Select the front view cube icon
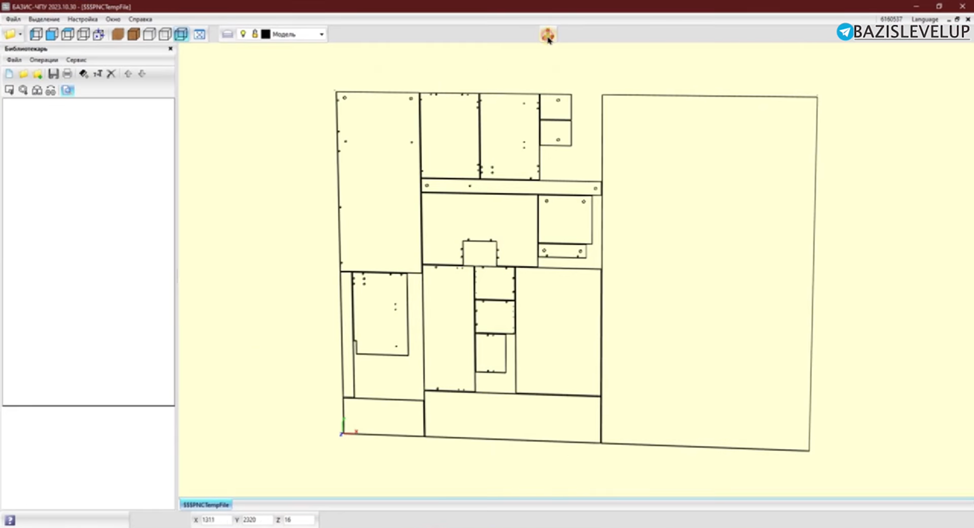974x528 pixels. click(x=36, y=34)
